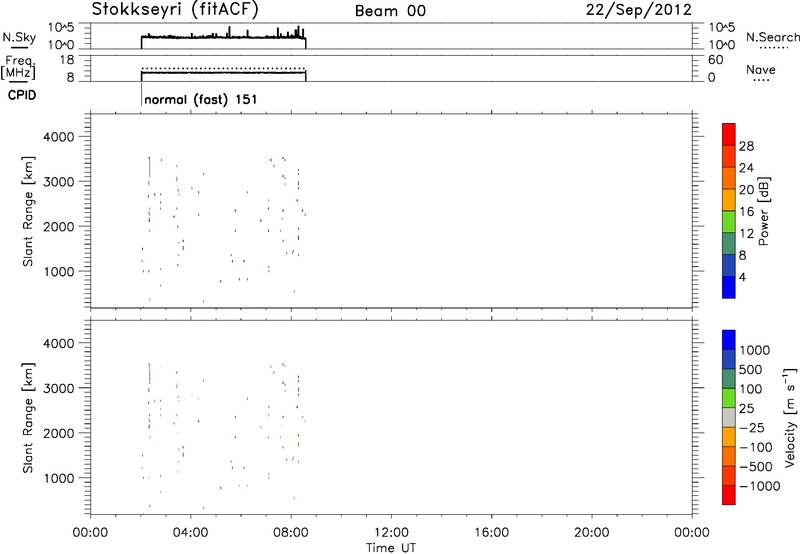
Task: Pick the red bottom segment of the Velocity colorbar
Action: point(729,495)
